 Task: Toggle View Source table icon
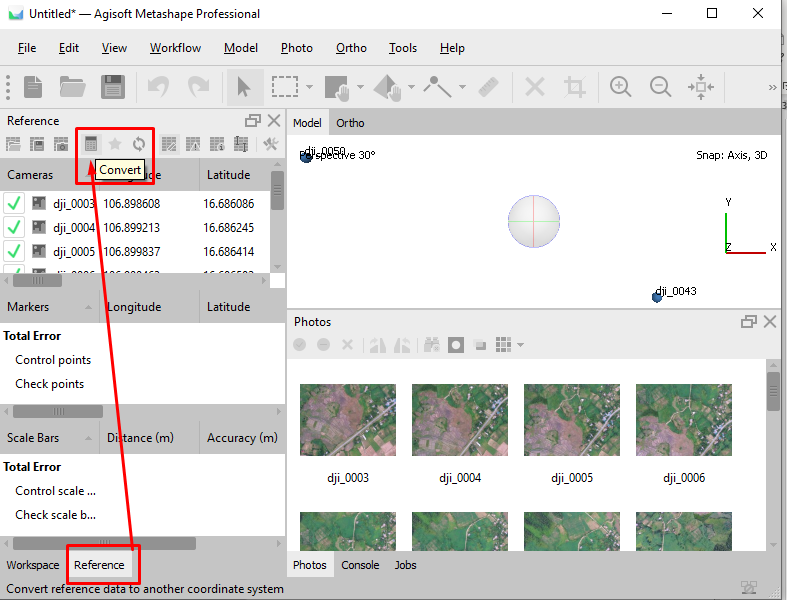(x=169, y=145)
